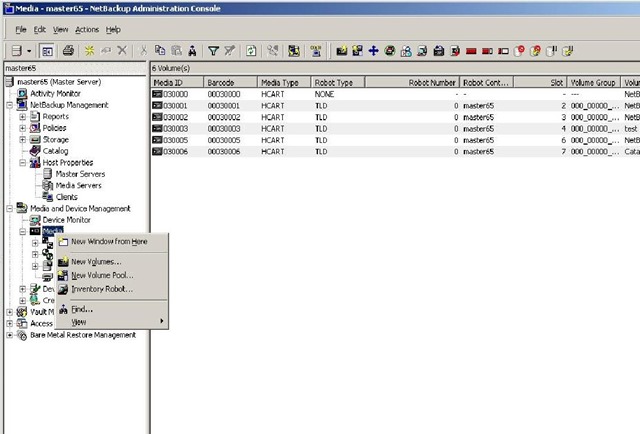This screenshot has height=434, width=640.
Task: Sort by Media ID column header
Action: coord(177,82)
